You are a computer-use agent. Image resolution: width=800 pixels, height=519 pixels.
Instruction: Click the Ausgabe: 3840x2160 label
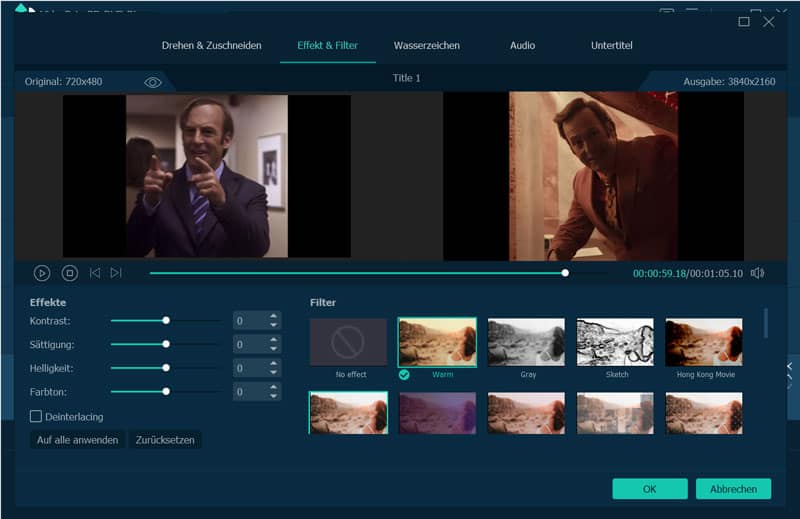tap(729, 82)
